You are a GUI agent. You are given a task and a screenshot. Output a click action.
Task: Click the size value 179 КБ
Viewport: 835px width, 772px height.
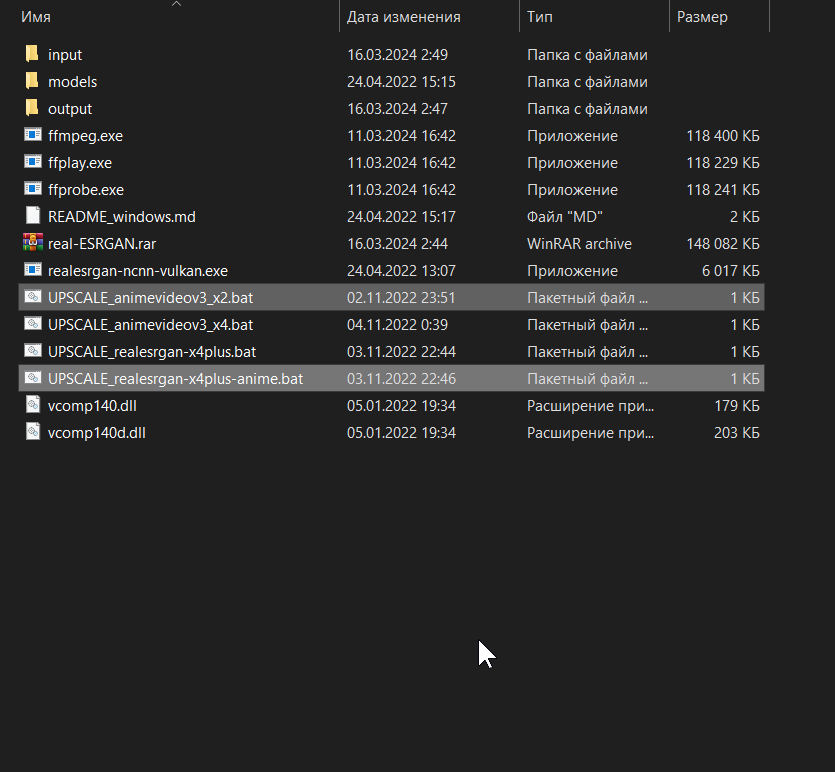pos(736,406)
